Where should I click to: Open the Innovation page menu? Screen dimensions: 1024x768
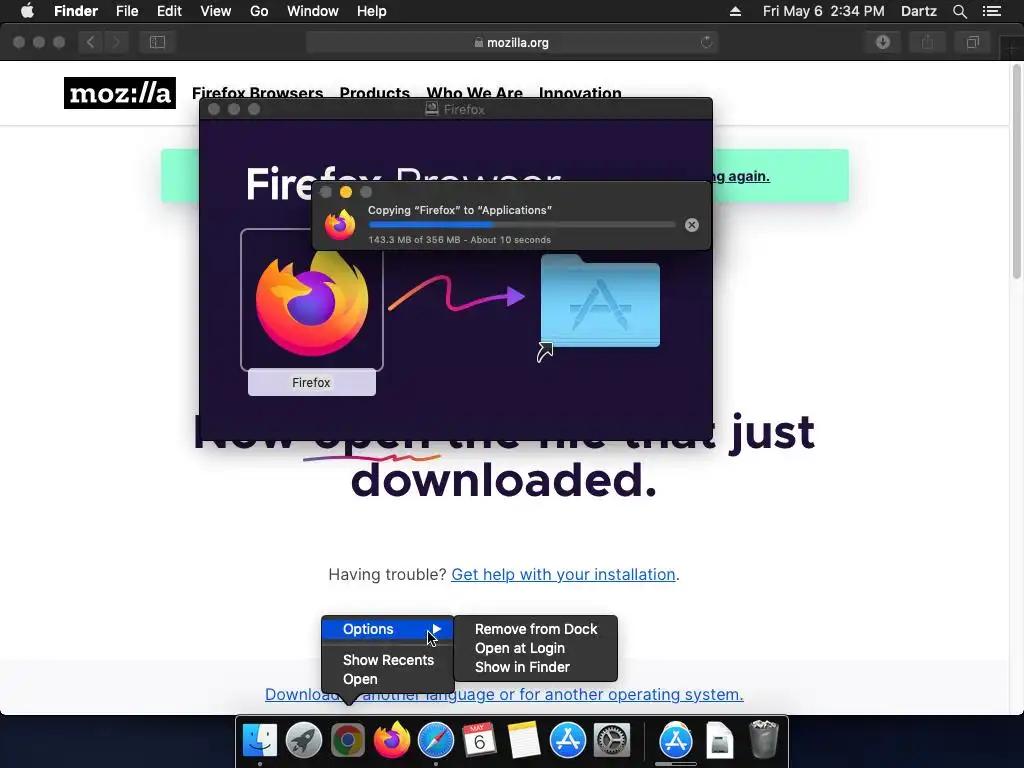point(580,93)
